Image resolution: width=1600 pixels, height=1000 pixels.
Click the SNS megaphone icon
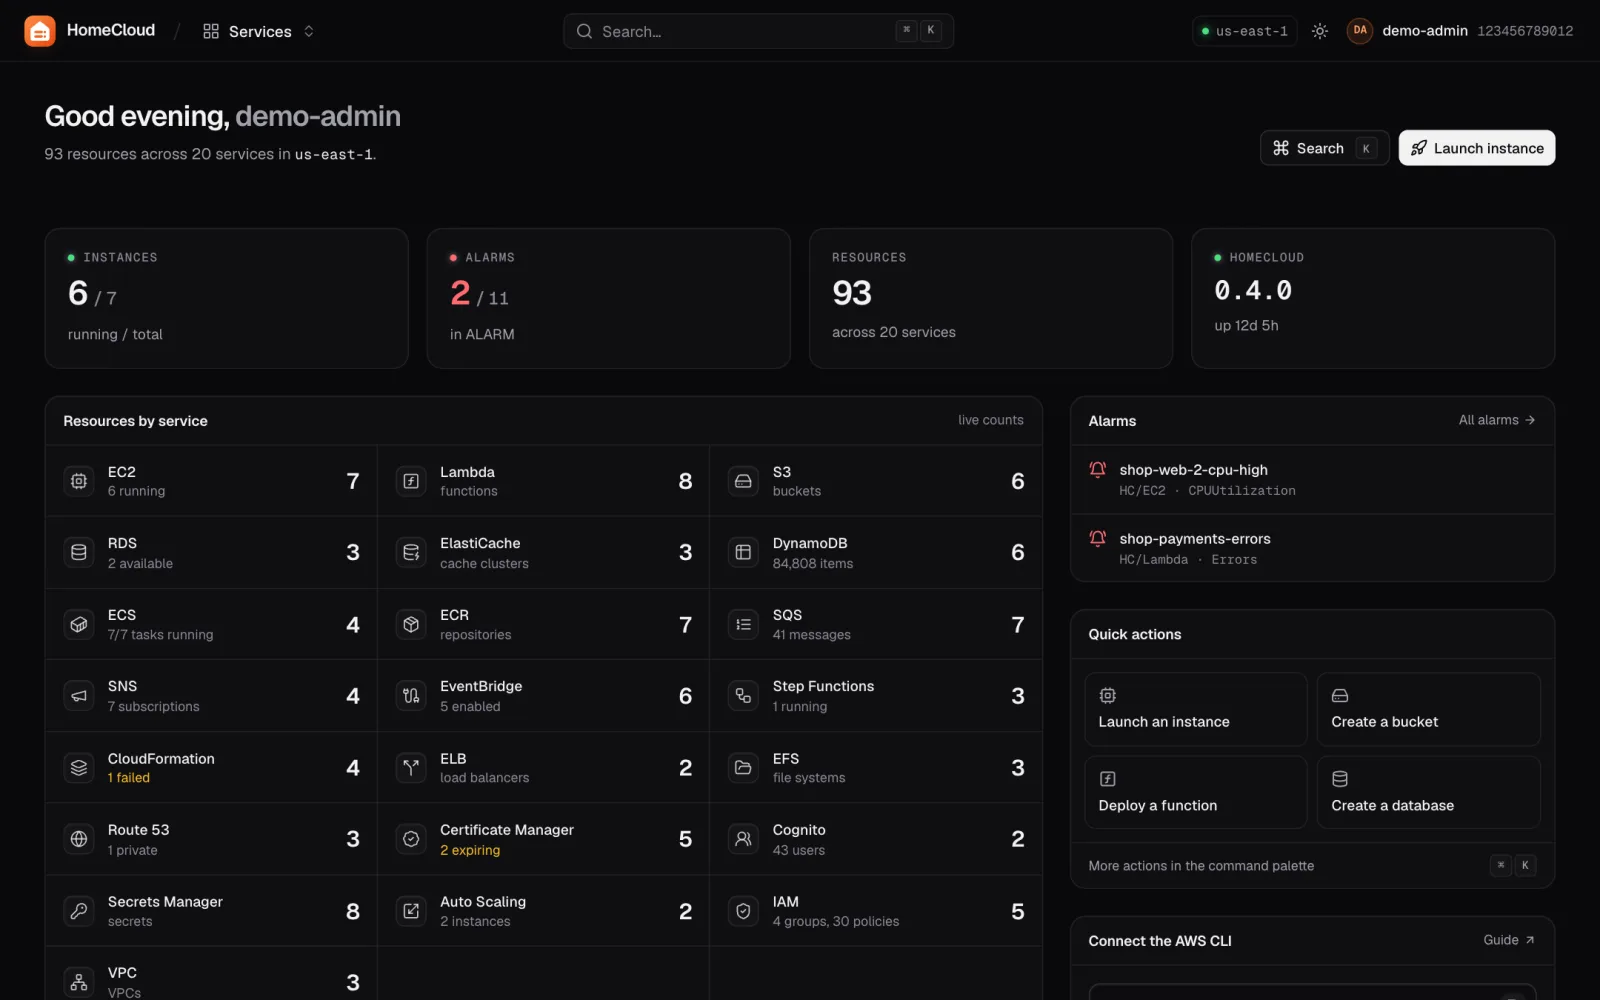click(x=79, y=695)
